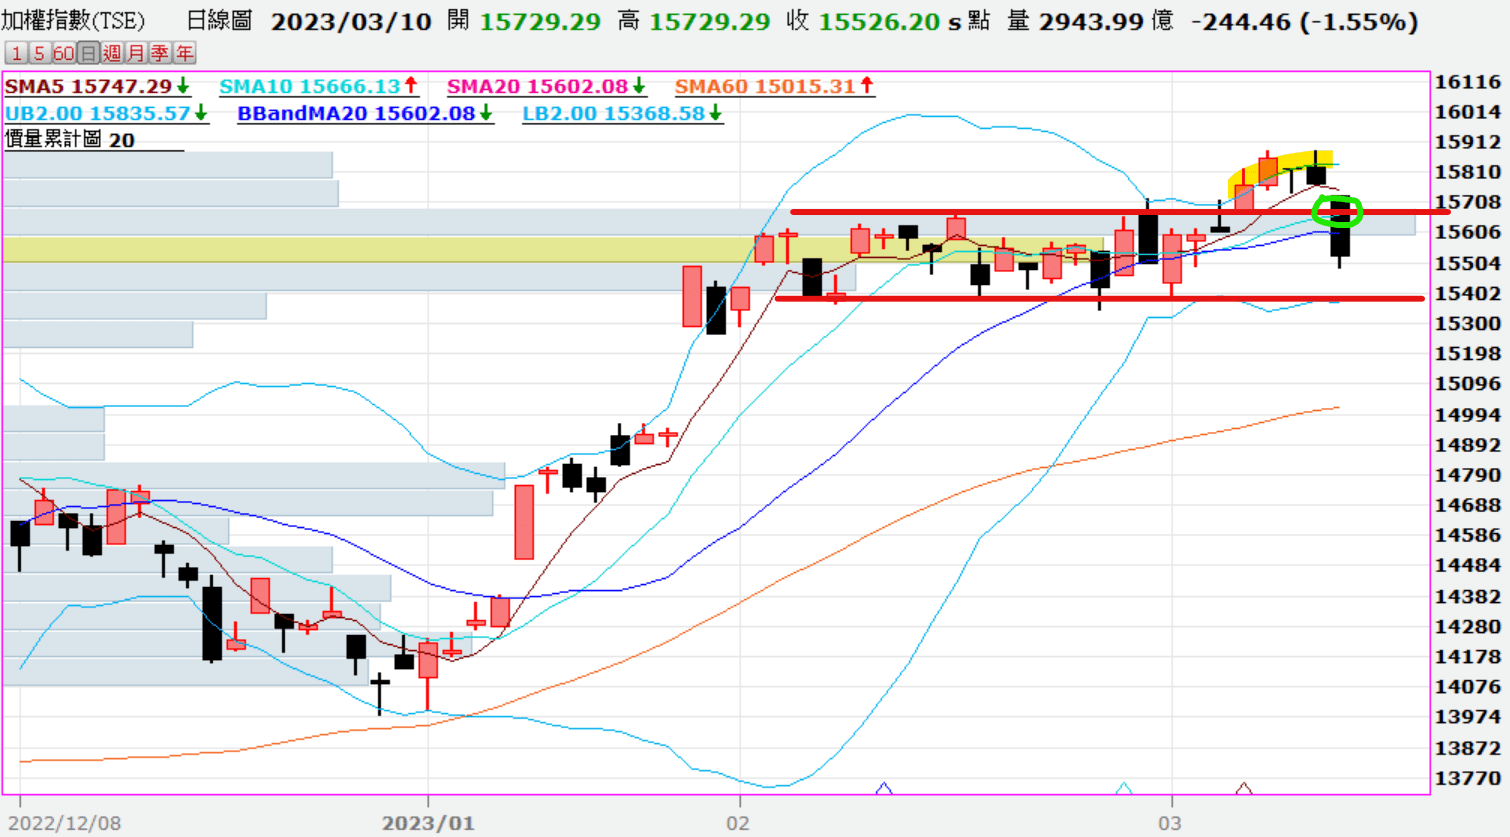
Task: Click the high price 15729.29 after 高
Action: pyautogui.click(x=710, y=22)
